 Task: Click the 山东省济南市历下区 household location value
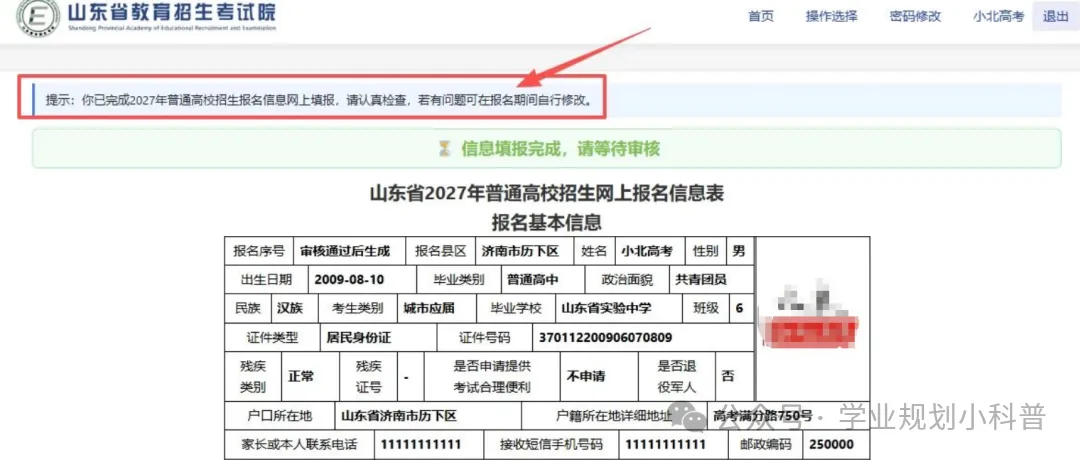[399, 416]
